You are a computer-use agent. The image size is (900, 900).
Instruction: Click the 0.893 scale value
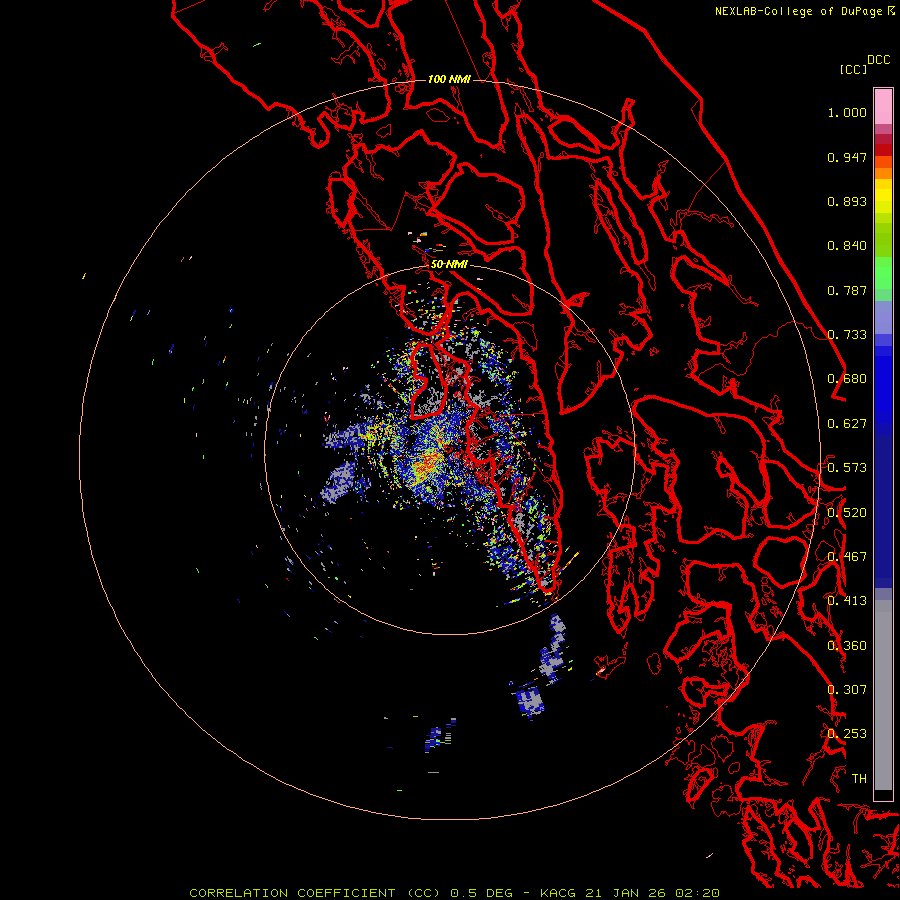tap(847, 201)
